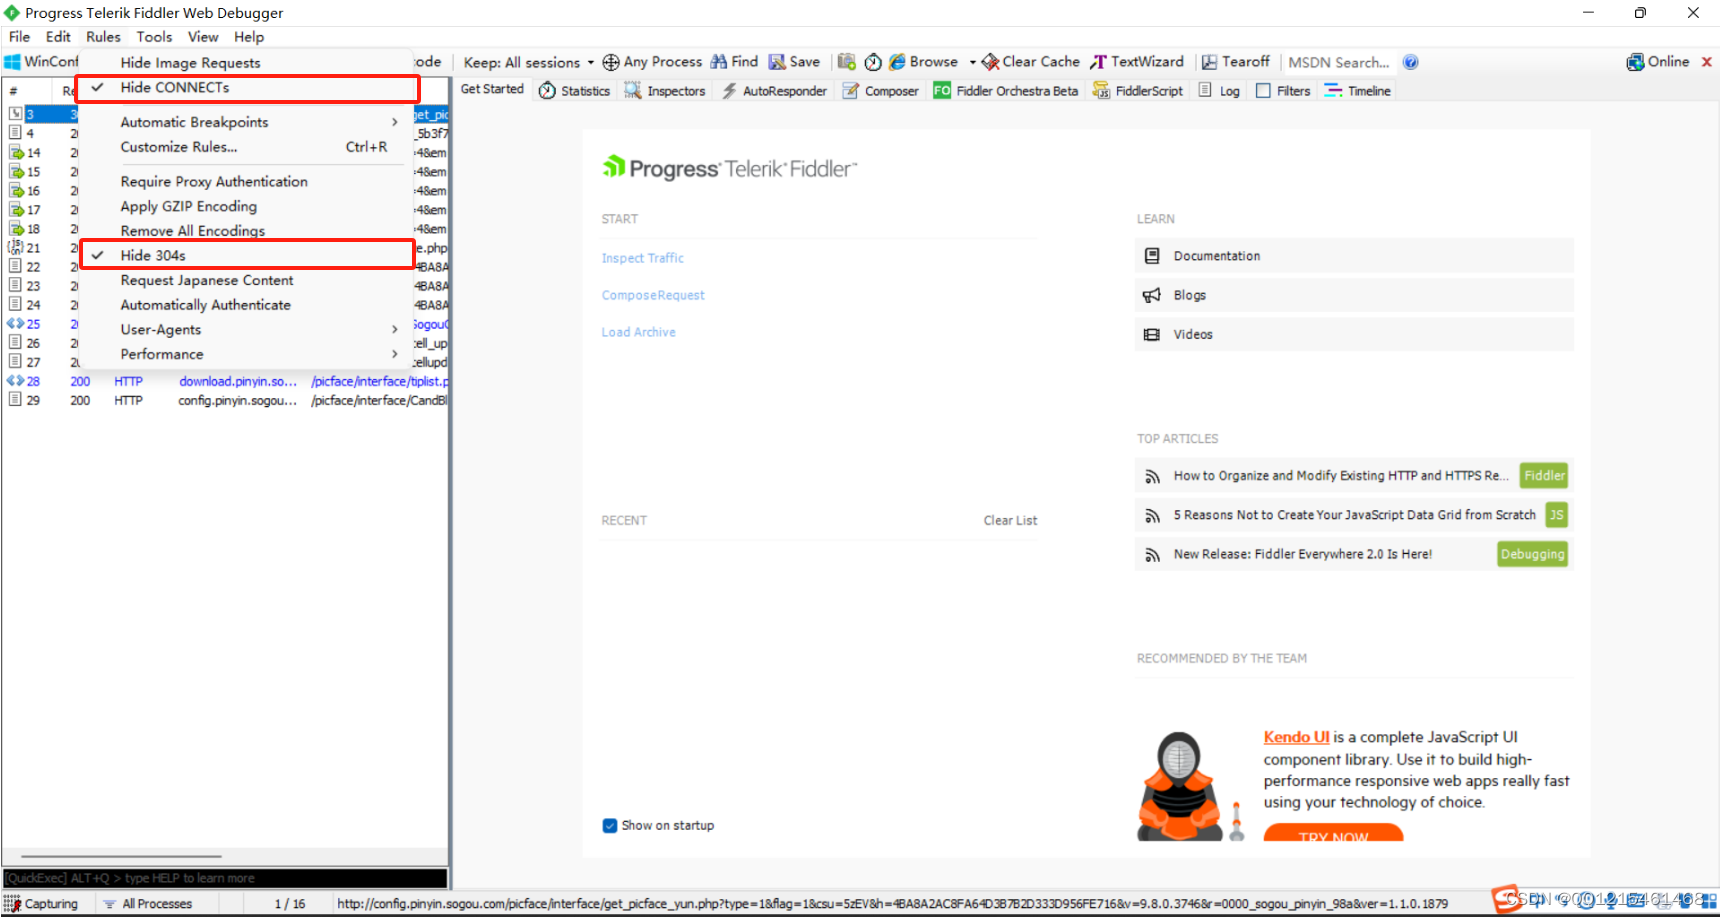Click RSS icon beside New Release article

pyautogui.click(x=1152, y=555)
